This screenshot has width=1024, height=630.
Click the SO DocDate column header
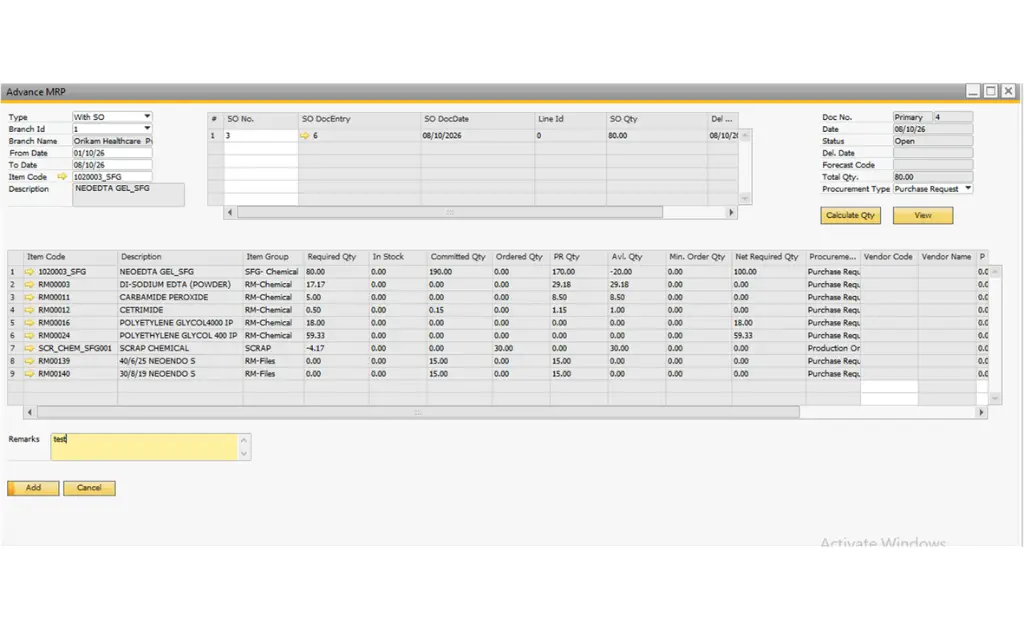pyautogui.click(x=477, y=119)
